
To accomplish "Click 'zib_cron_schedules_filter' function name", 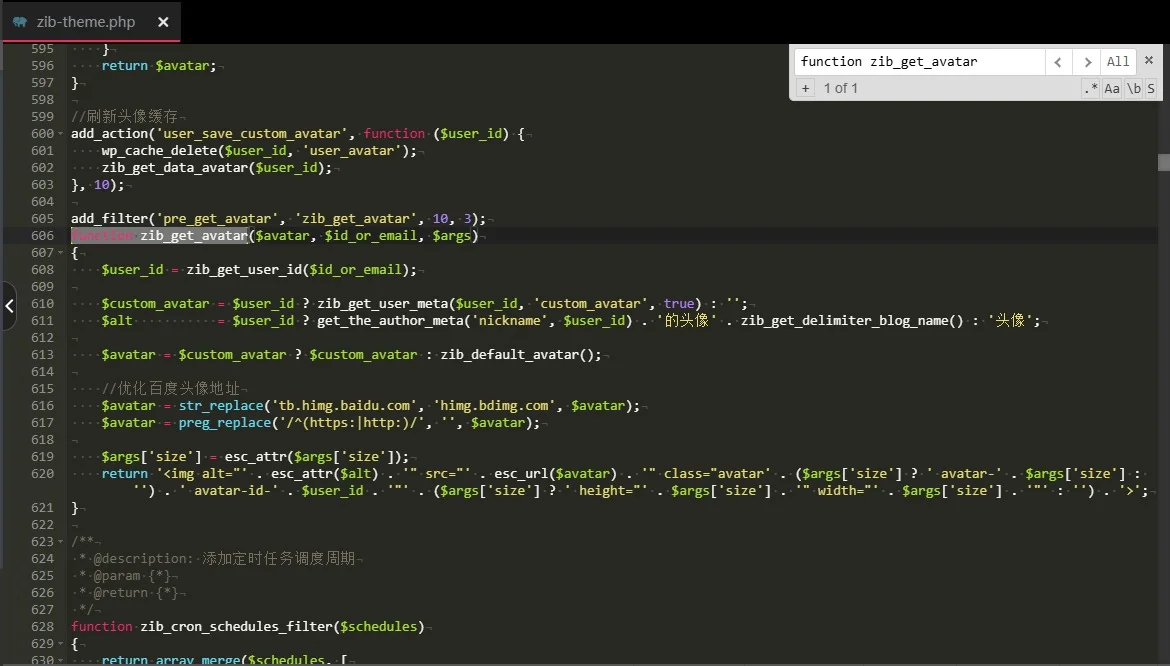I will coord(237,626).
